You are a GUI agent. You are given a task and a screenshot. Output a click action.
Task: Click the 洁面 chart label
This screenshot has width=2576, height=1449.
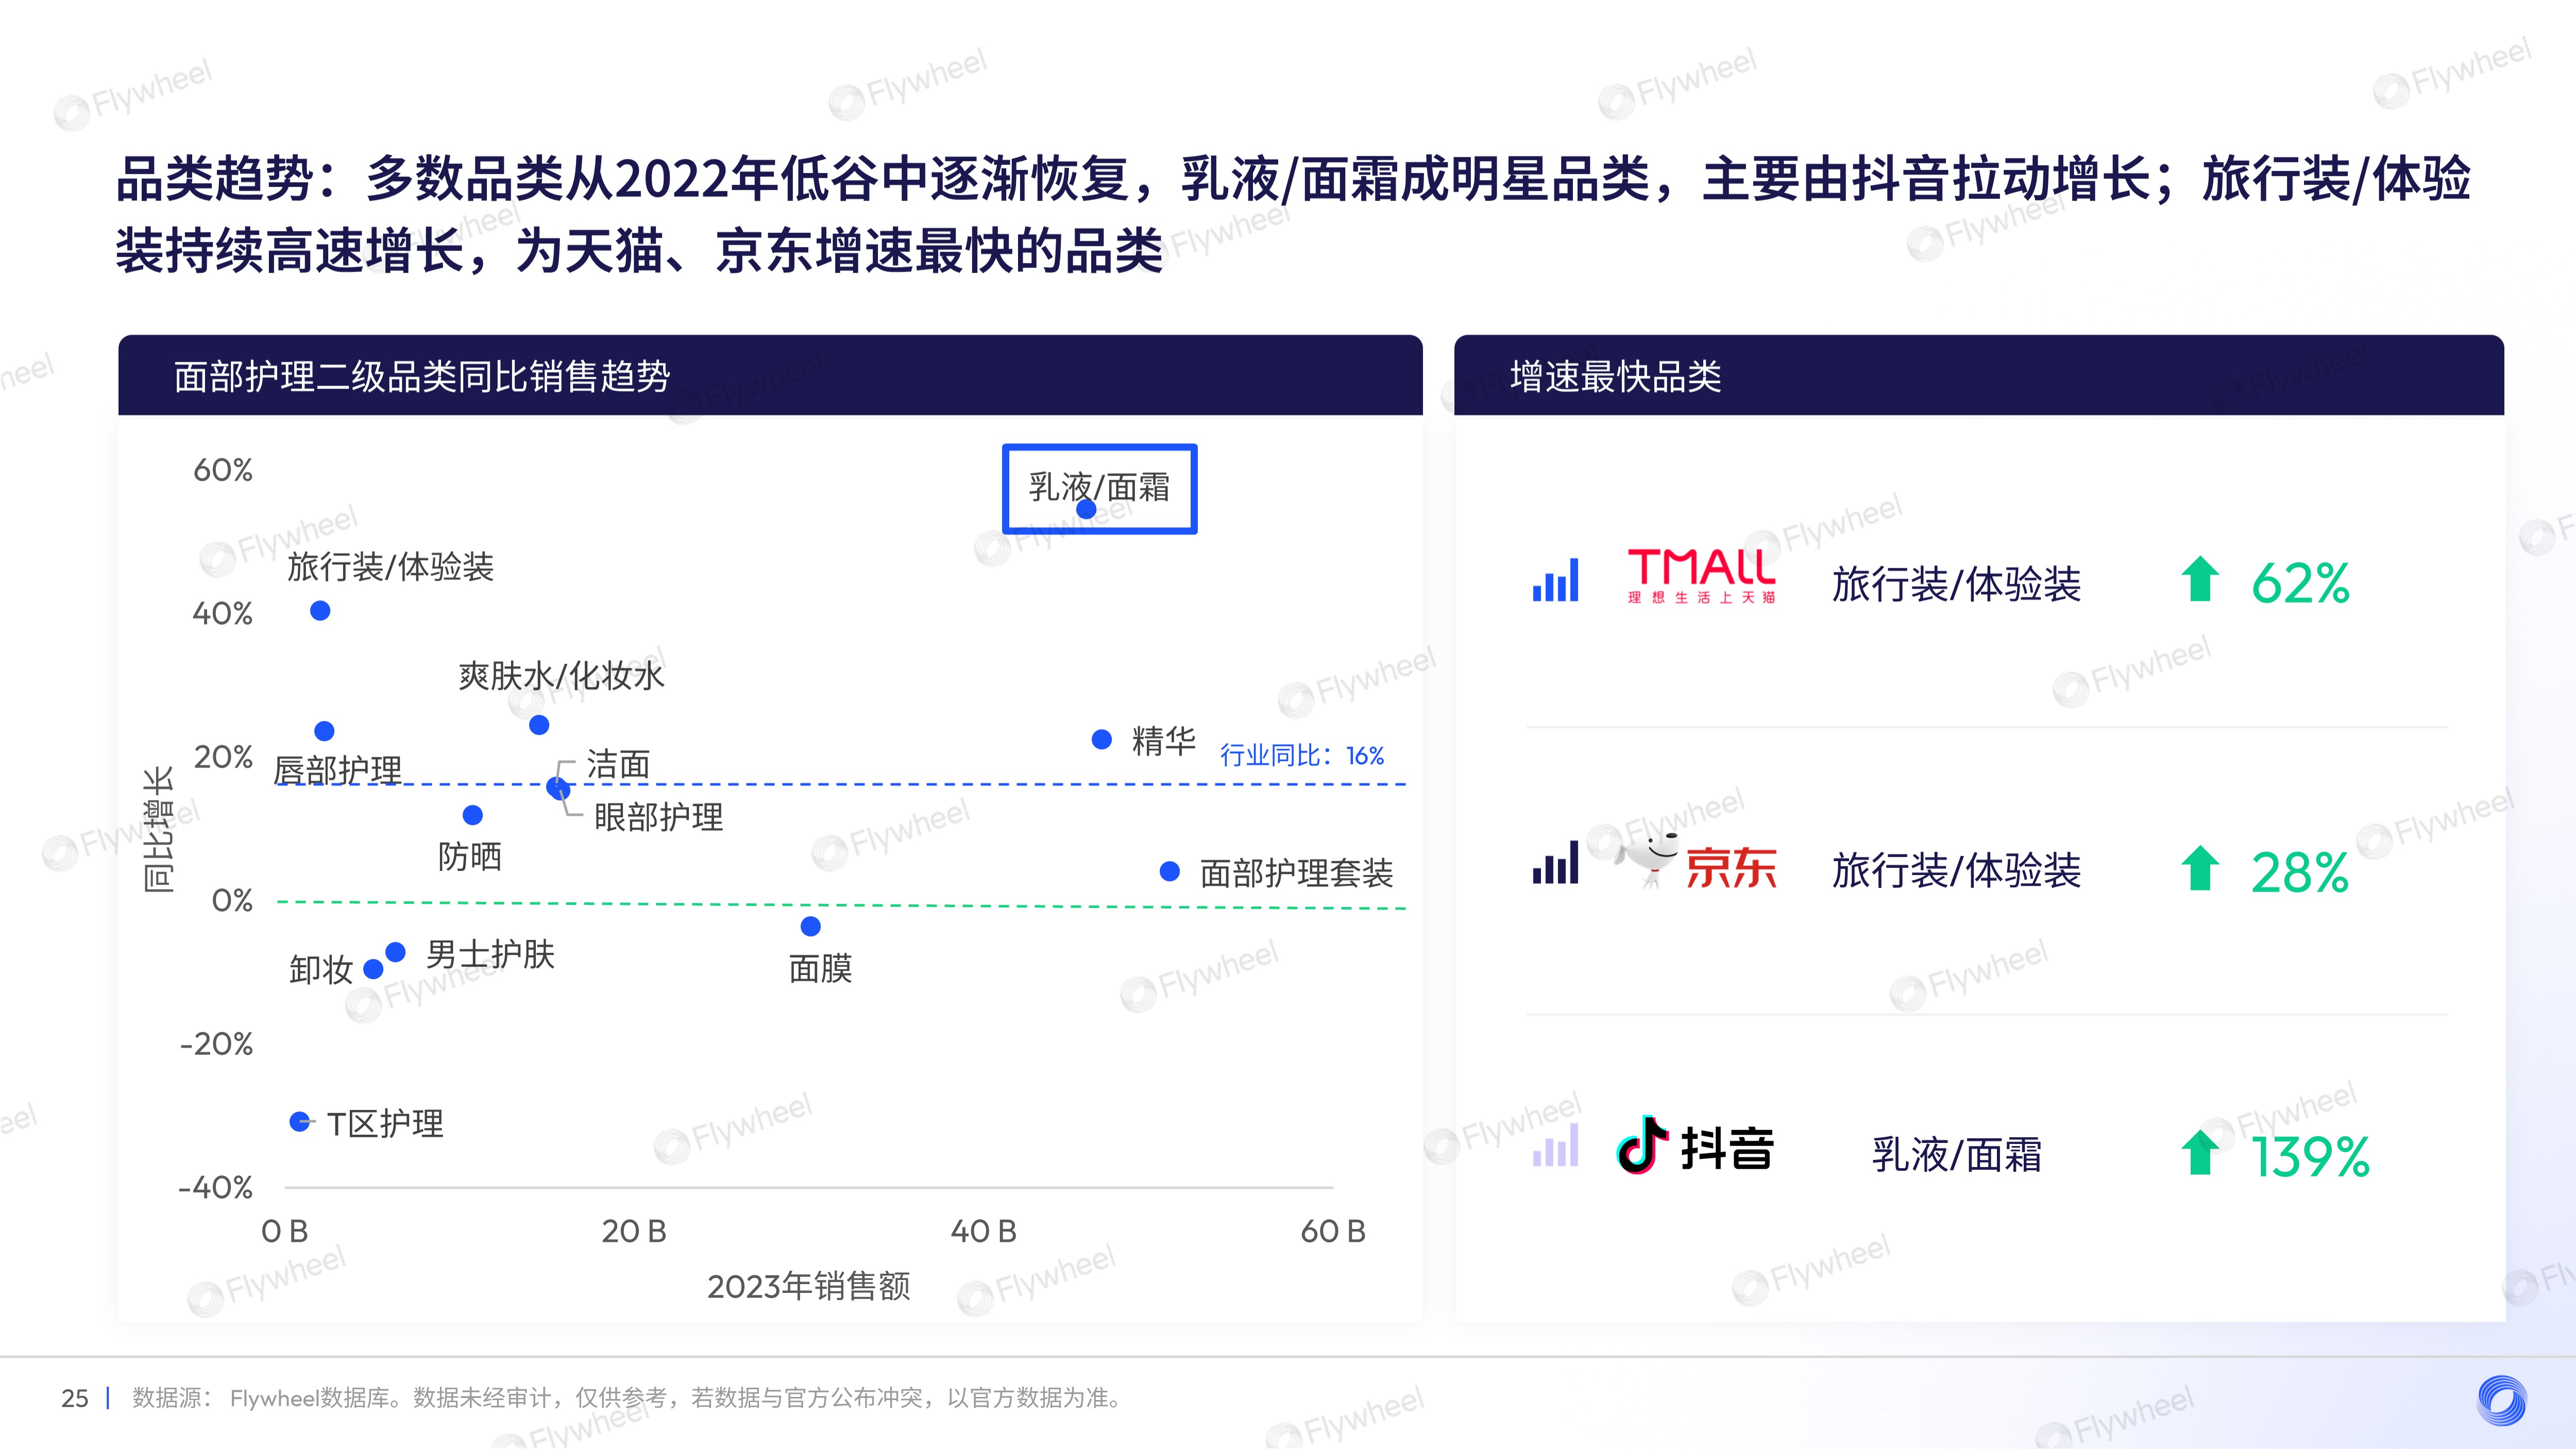(x=618, y=765)
